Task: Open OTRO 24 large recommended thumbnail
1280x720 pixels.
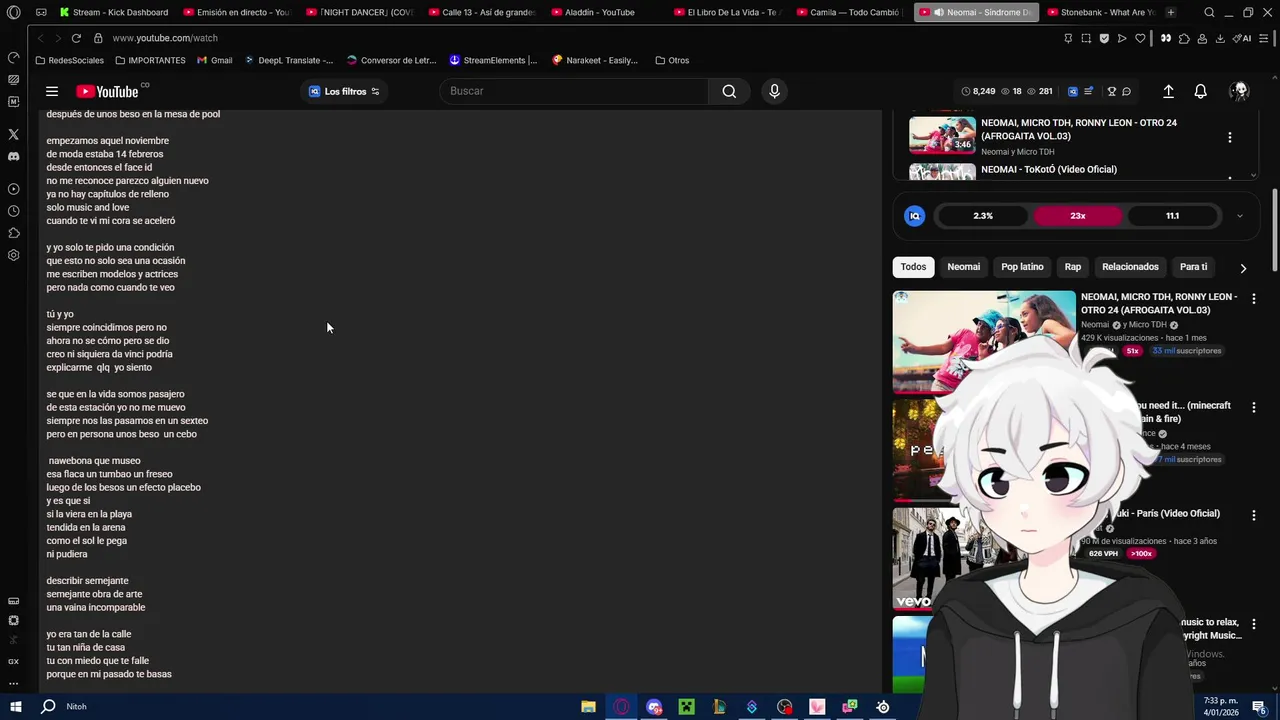Action: pos(984,341)
